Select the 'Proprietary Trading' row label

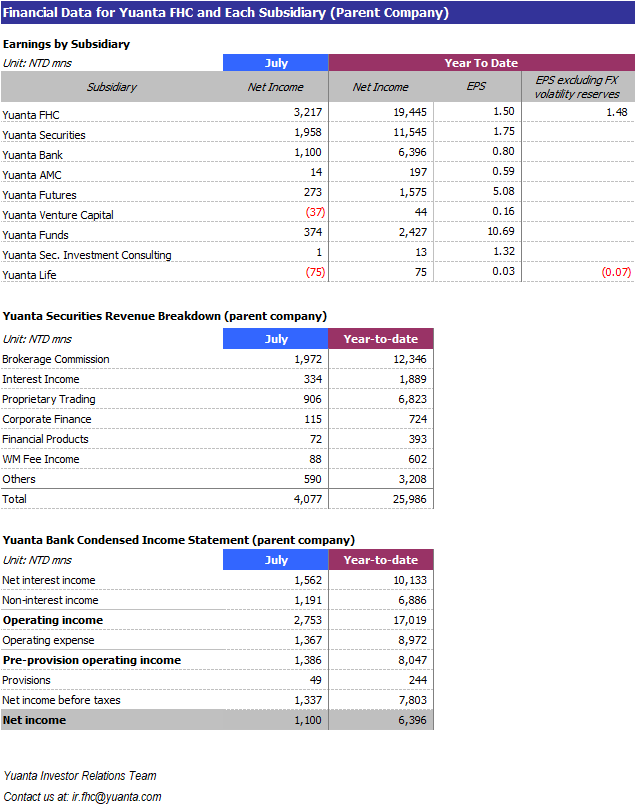49,399
